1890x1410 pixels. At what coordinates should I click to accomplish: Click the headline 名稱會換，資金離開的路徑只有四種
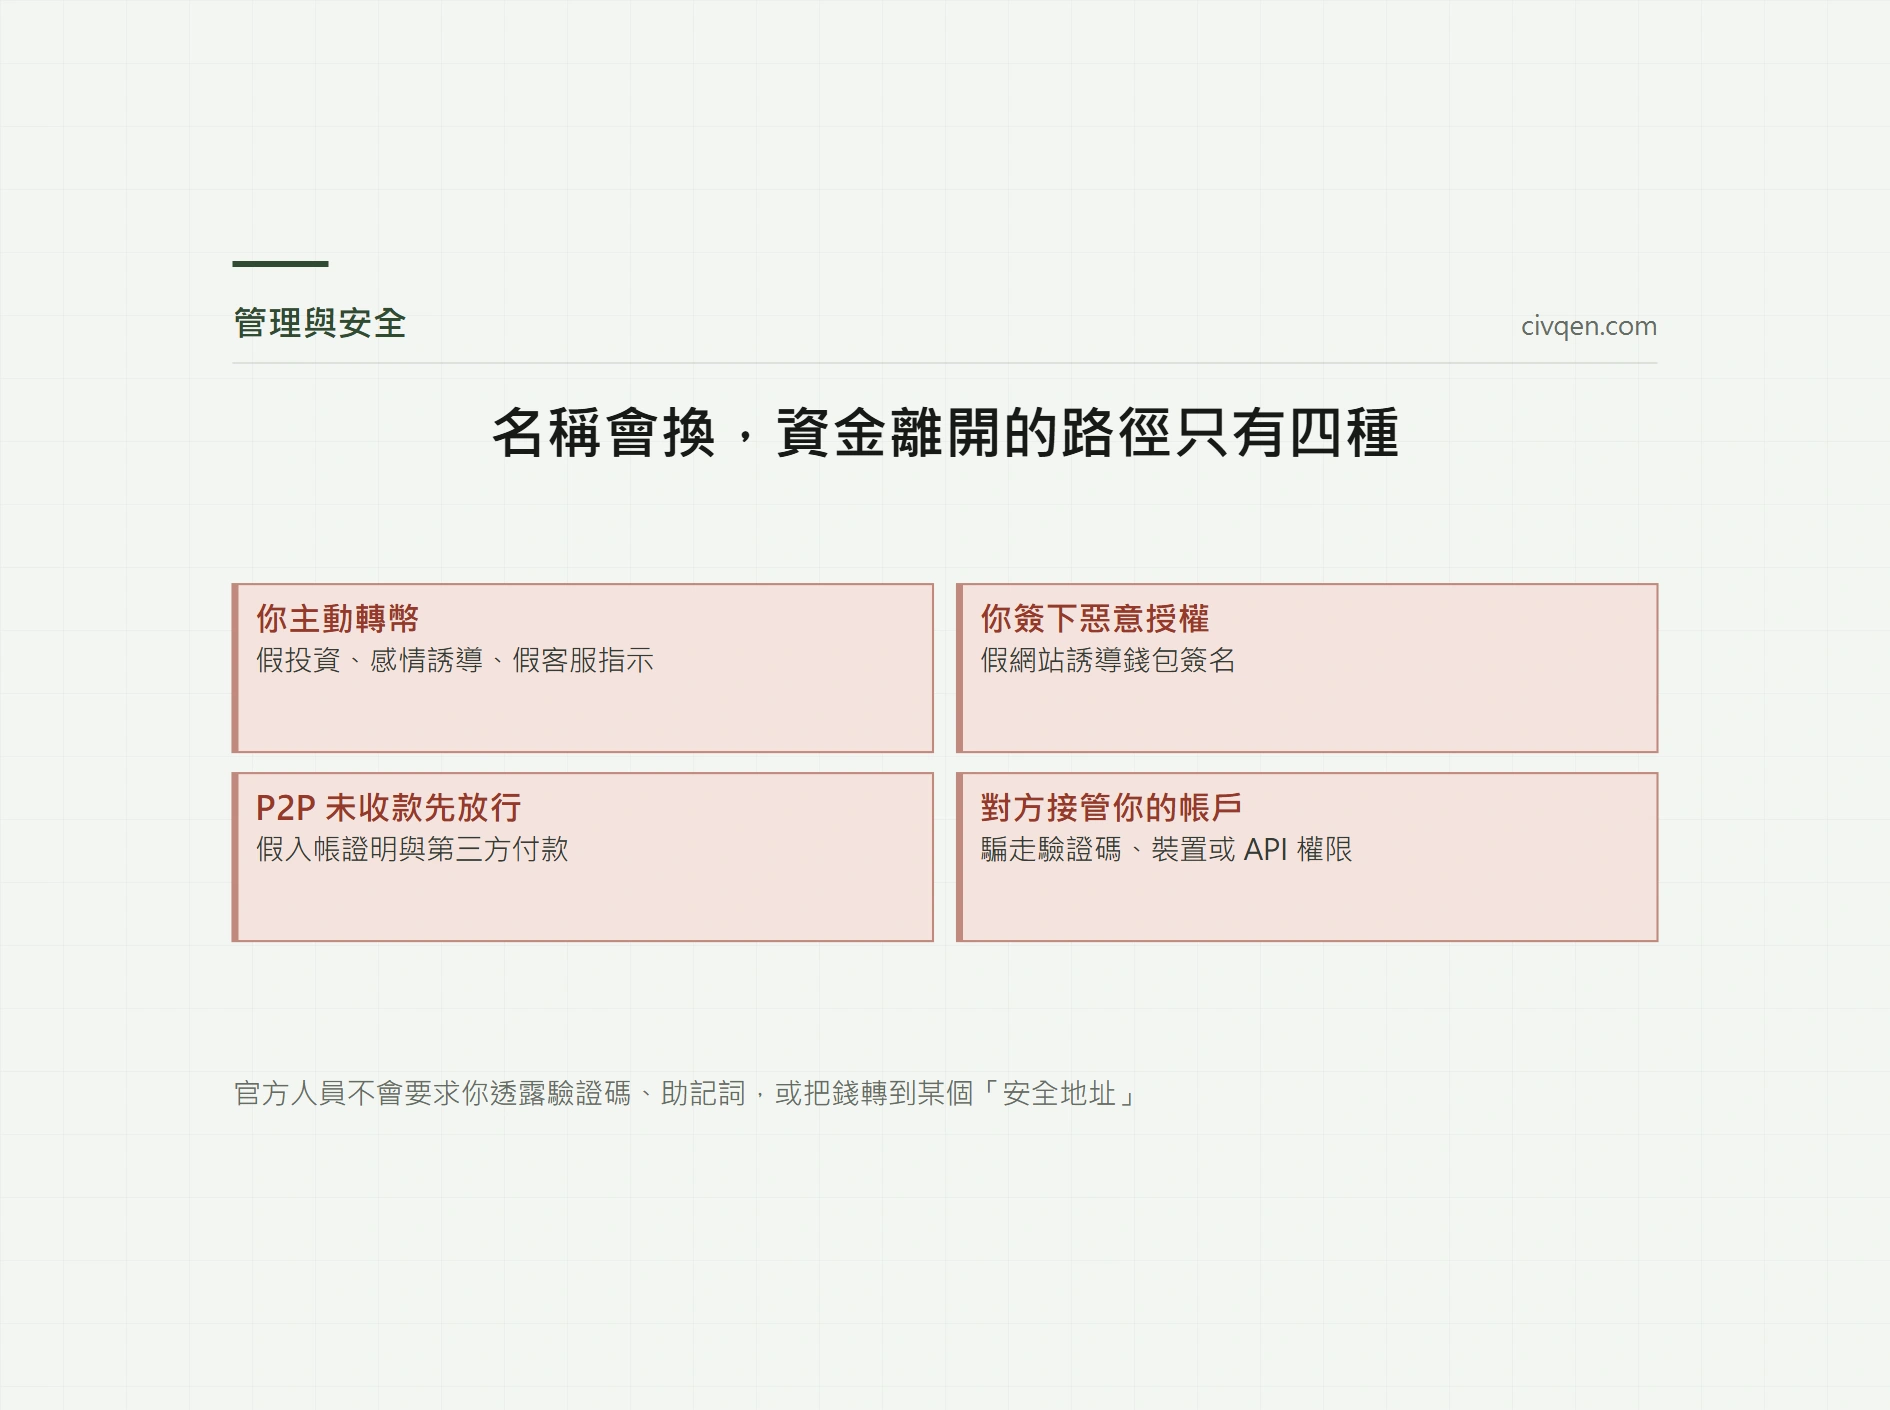[945, 432]
